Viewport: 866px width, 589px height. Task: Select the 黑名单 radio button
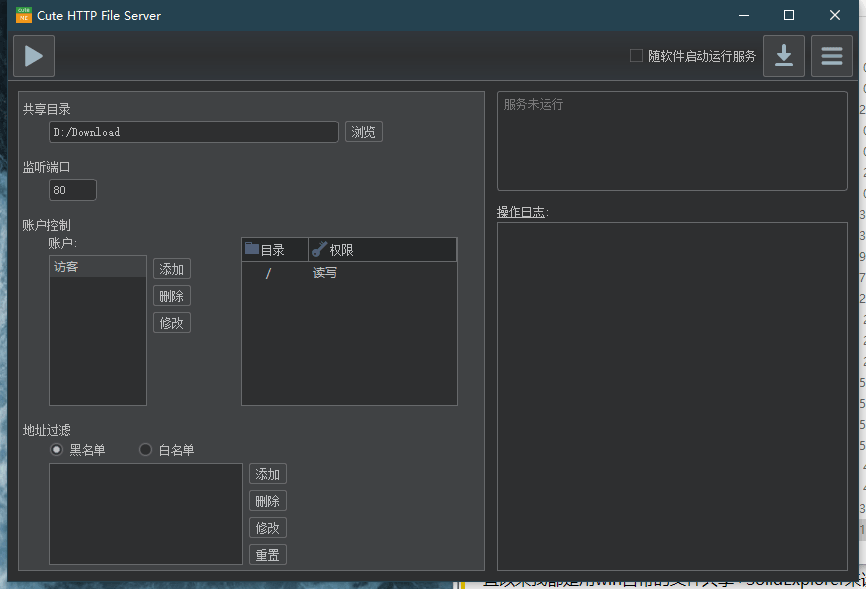point(57,450)
